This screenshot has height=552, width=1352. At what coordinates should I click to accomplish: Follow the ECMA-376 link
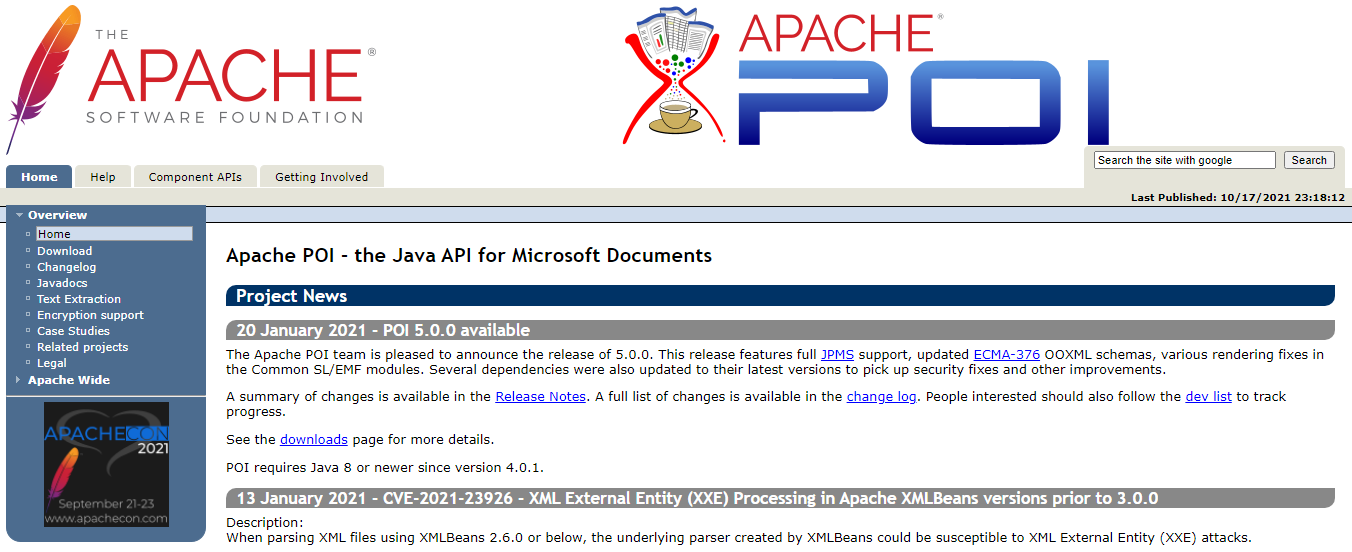click(1007, 355)
